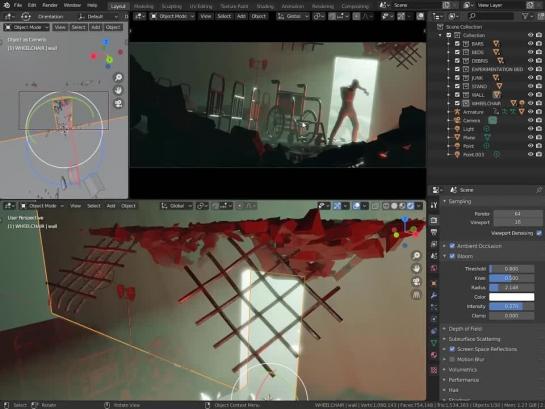This screenshot has width=545, height=409.
Task: Hide the DEBRIS collection with eye icon
Action: [x=530, y=60]
